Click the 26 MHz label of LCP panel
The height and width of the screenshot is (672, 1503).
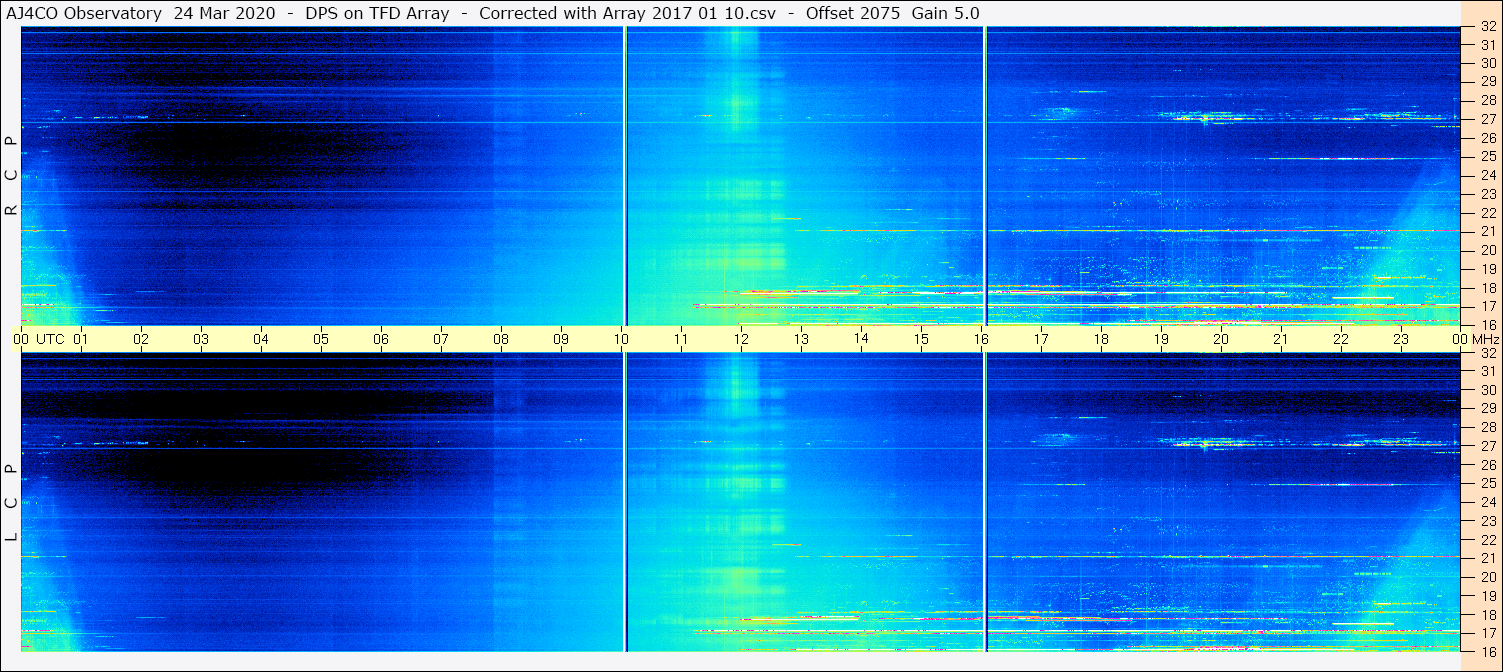coord(1487,464)
